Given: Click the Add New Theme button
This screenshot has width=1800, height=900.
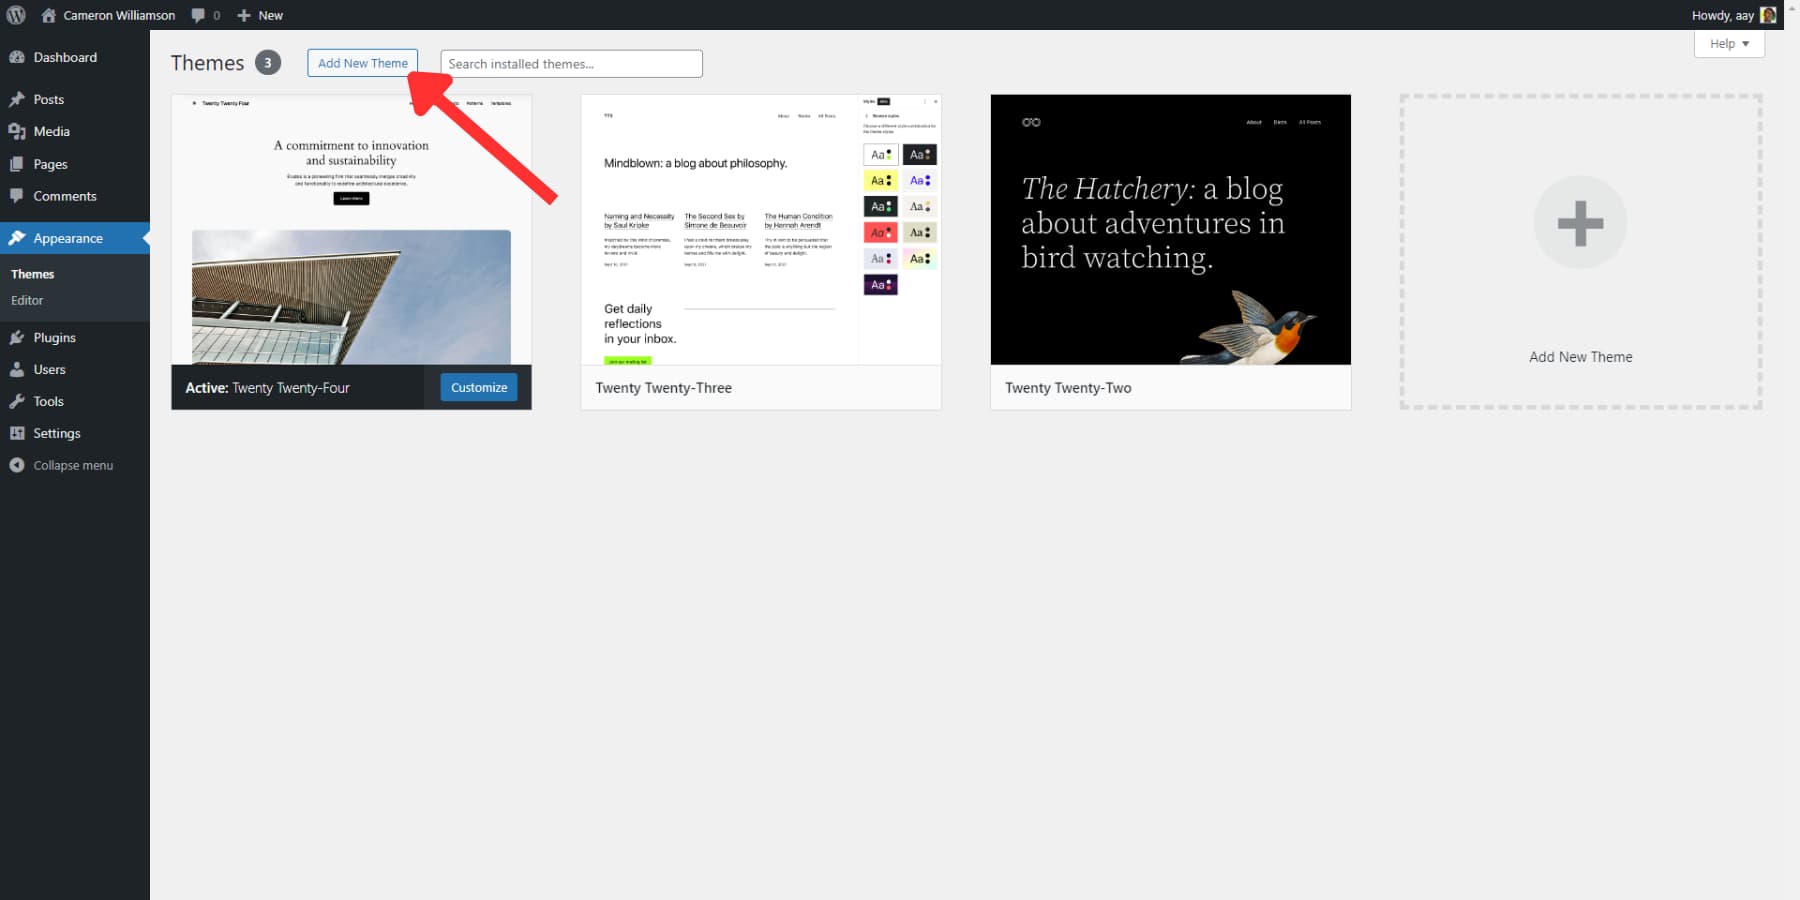Looking at the screenshot, I should click(x=362, y=62).
